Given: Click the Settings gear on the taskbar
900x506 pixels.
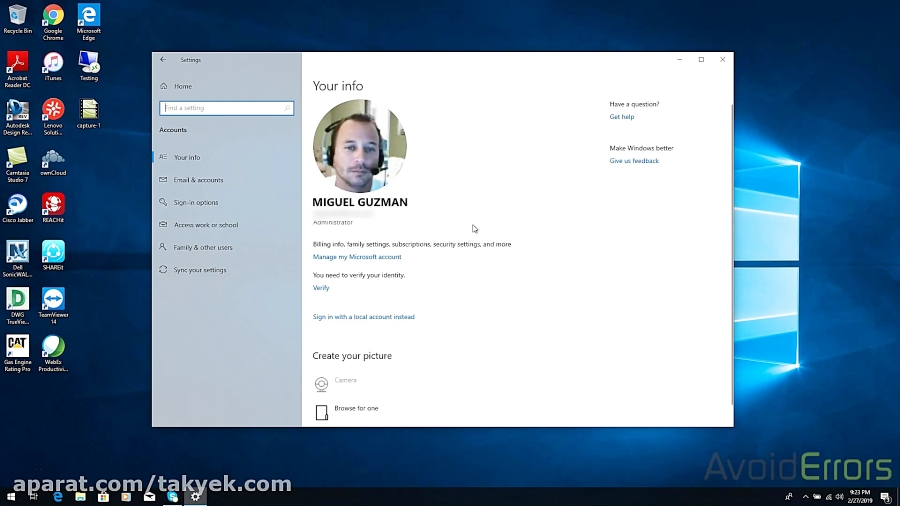Looking at the screenshot, I should coord(195,497).
